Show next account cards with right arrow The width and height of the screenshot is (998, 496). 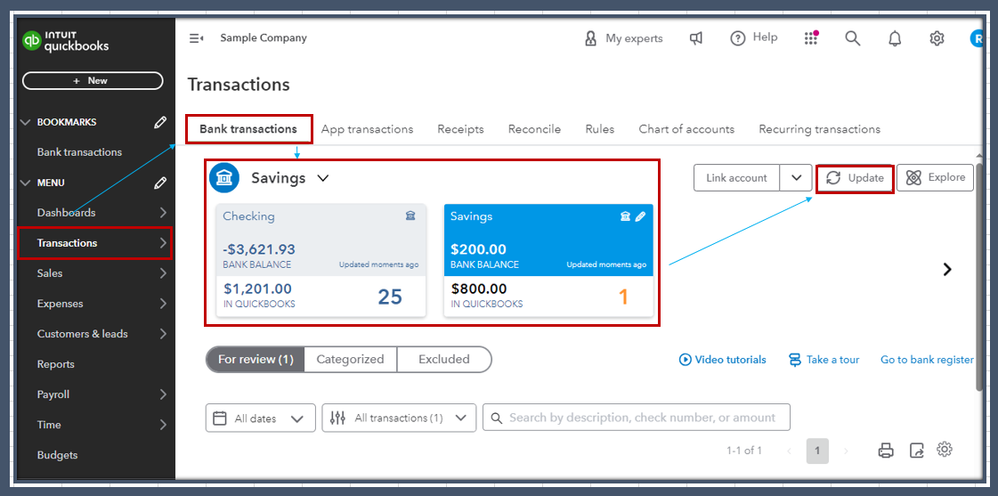tap(947, 269)
